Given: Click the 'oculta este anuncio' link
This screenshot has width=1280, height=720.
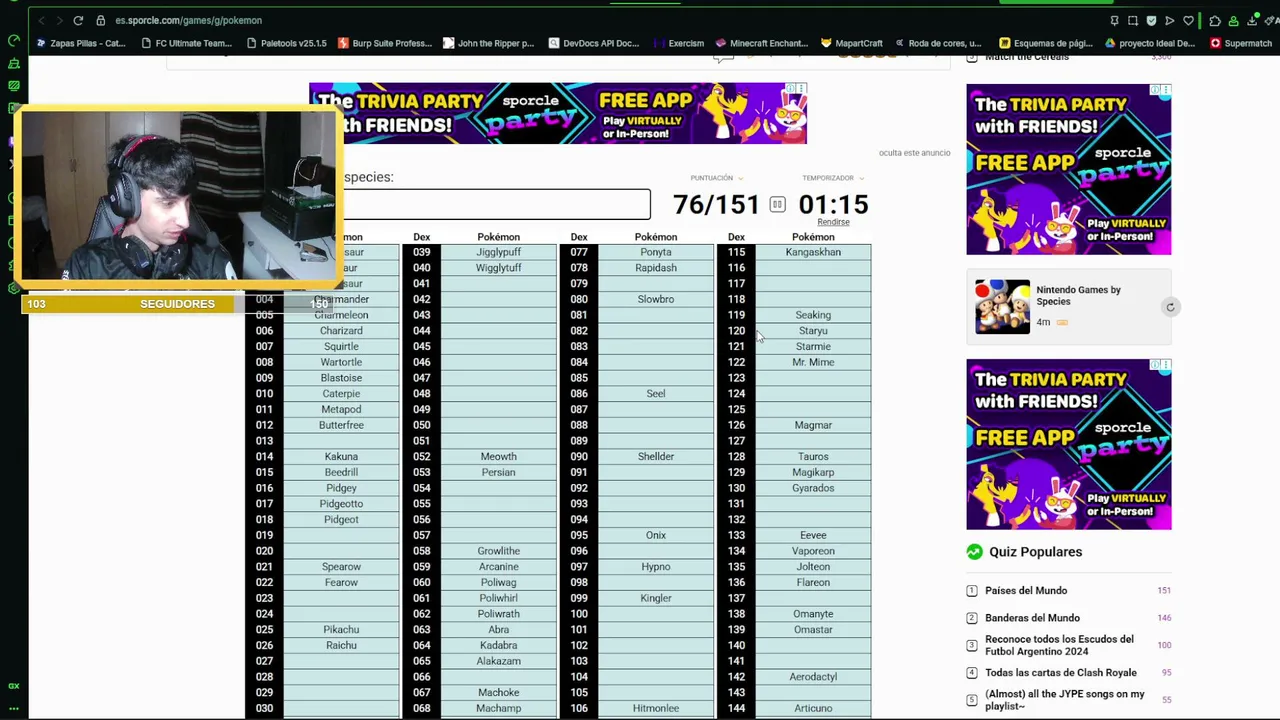Looking at the screenshot, I should [x=914, y=153].
